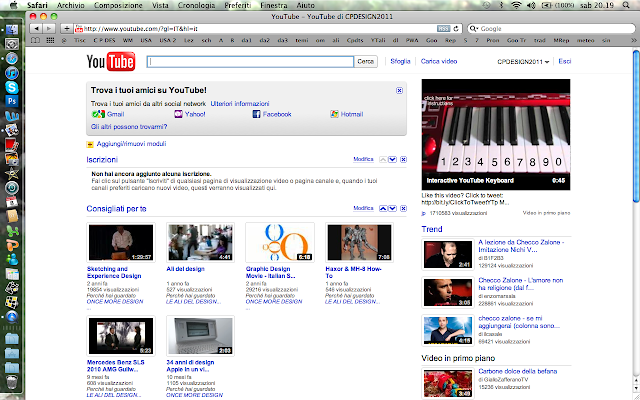Reload the page with the refresh icon
This screenshot has height=400, width=640.
click(456, 29)
